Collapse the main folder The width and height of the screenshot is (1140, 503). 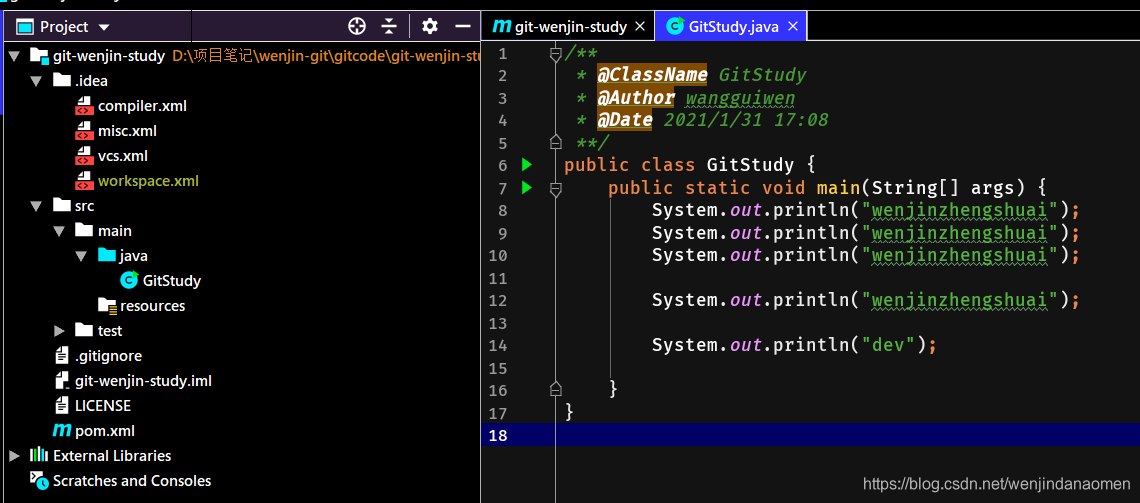(x=60, y=231)
